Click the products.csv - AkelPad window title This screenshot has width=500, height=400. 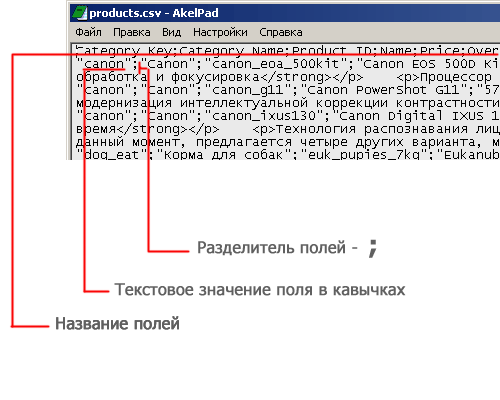click(154, 13)
